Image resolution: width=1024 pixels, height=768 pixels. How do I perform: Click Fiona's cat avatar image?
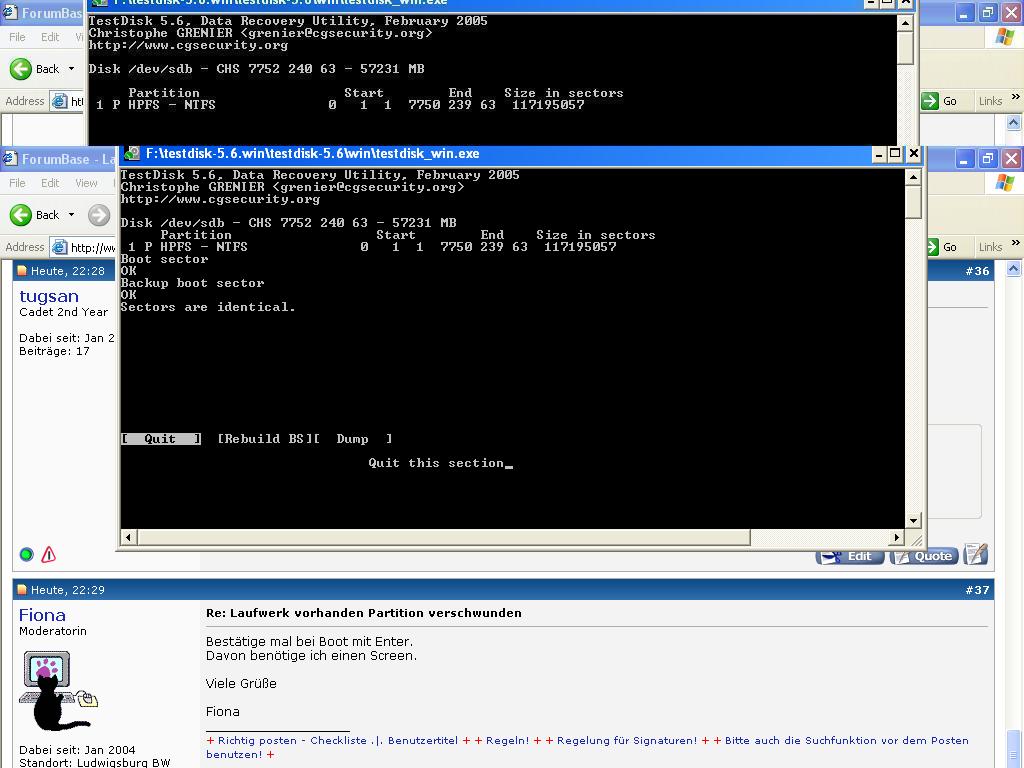point(57,690)
